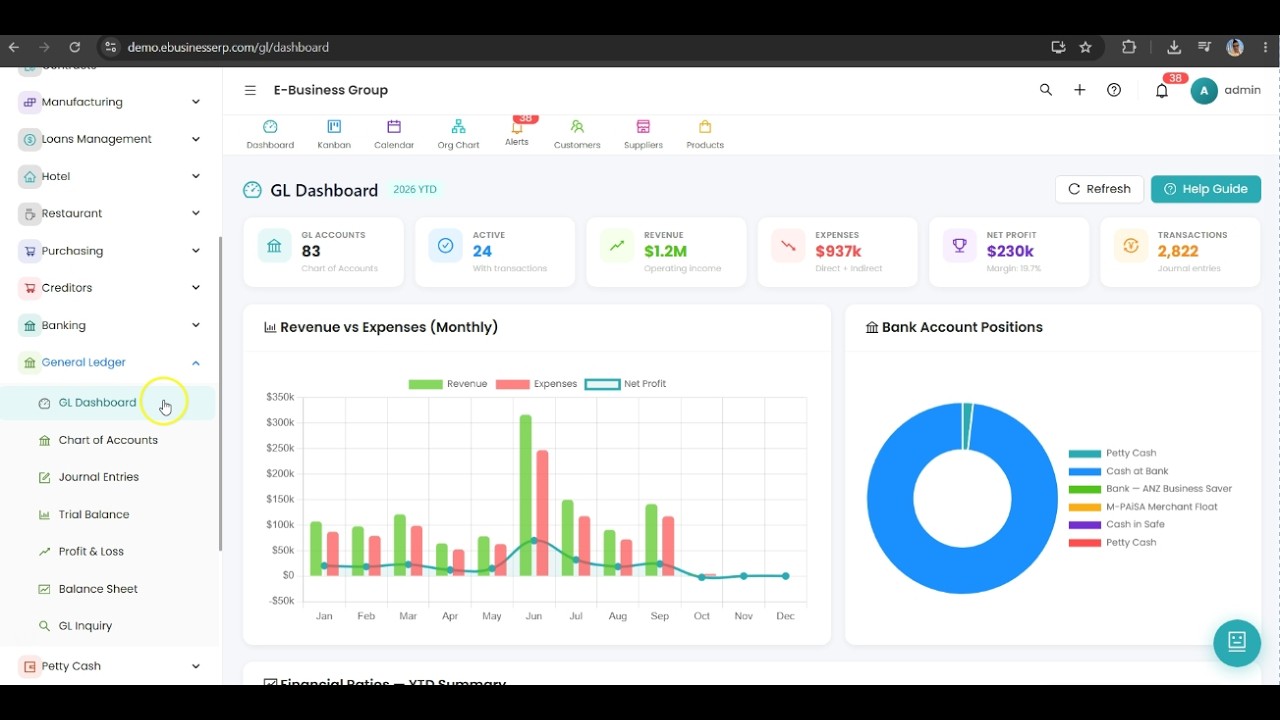Click the green ANZ Business Saver legend swatch
This screenshot has width=1280, height=720.
click(x=1084, y=489)
